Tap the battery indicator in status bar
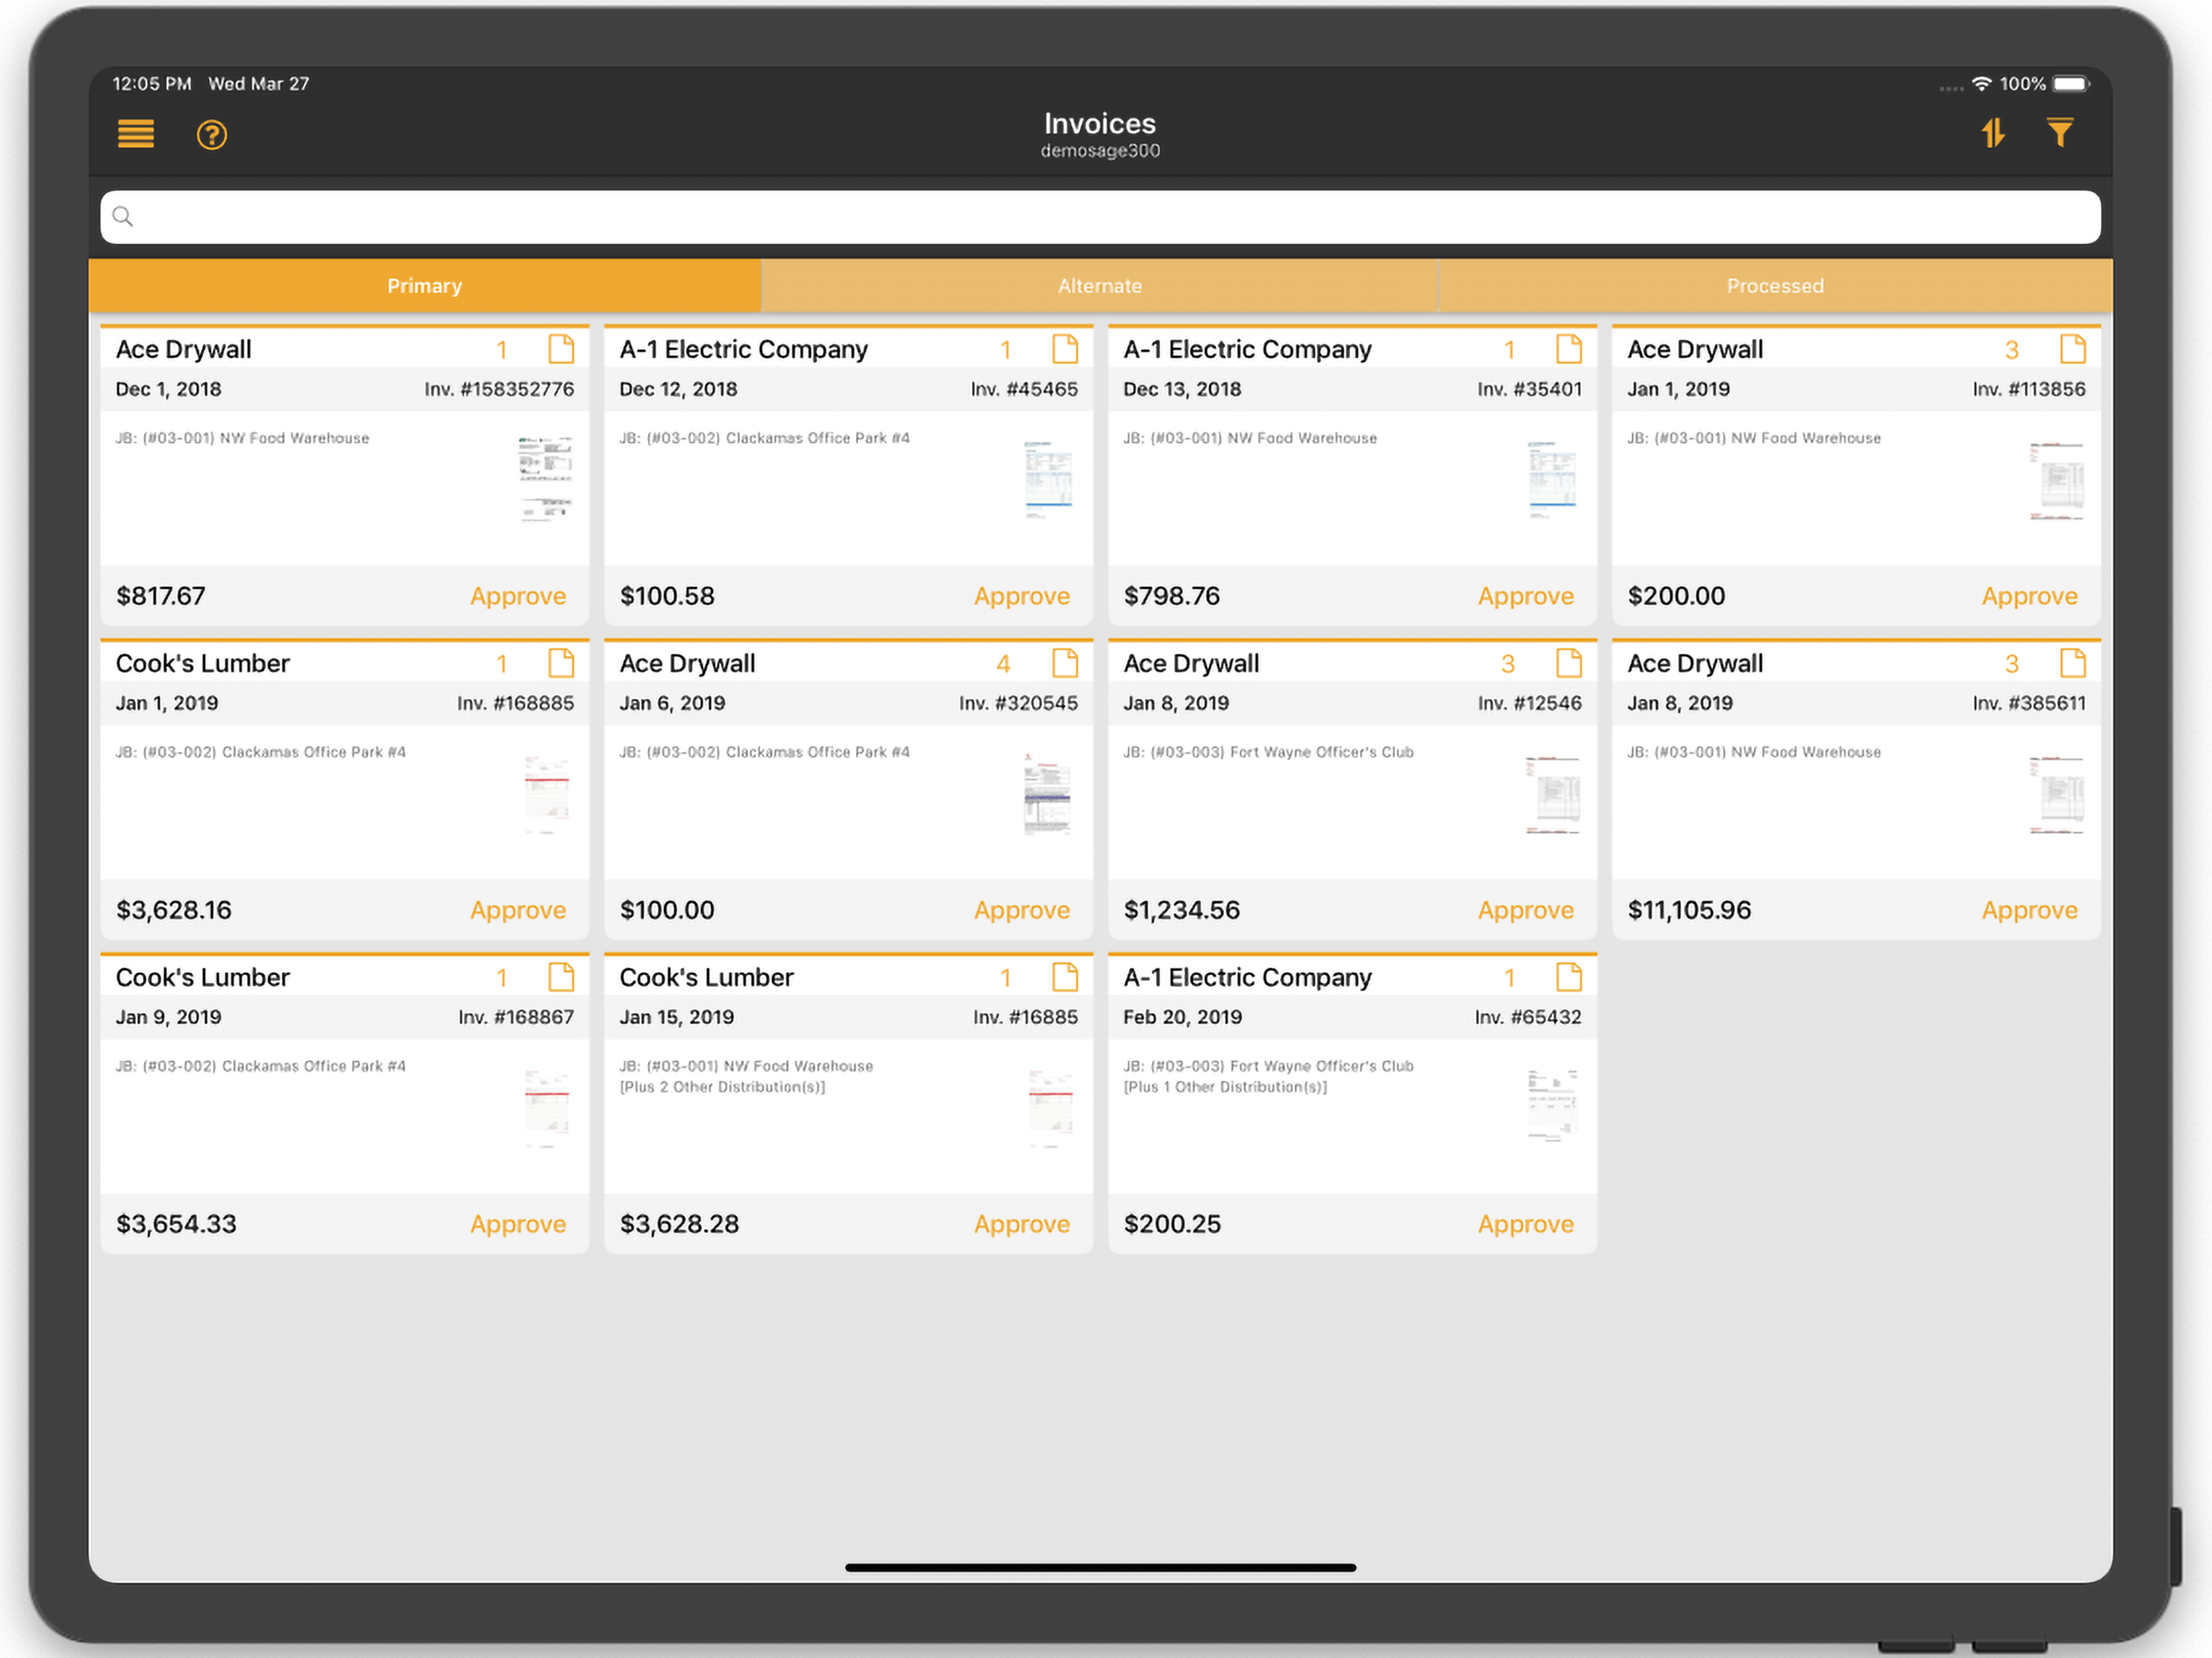Viewport: 2212px width, 1658px height. 2072,84
